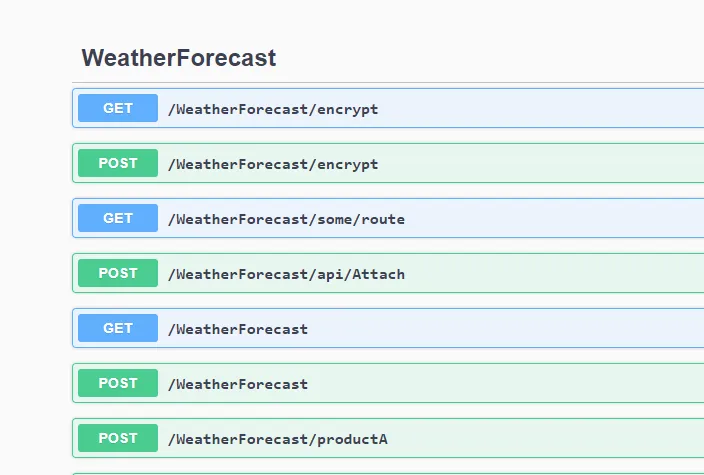Click GET badge for plain /WeatherForecast

[118, 328]
